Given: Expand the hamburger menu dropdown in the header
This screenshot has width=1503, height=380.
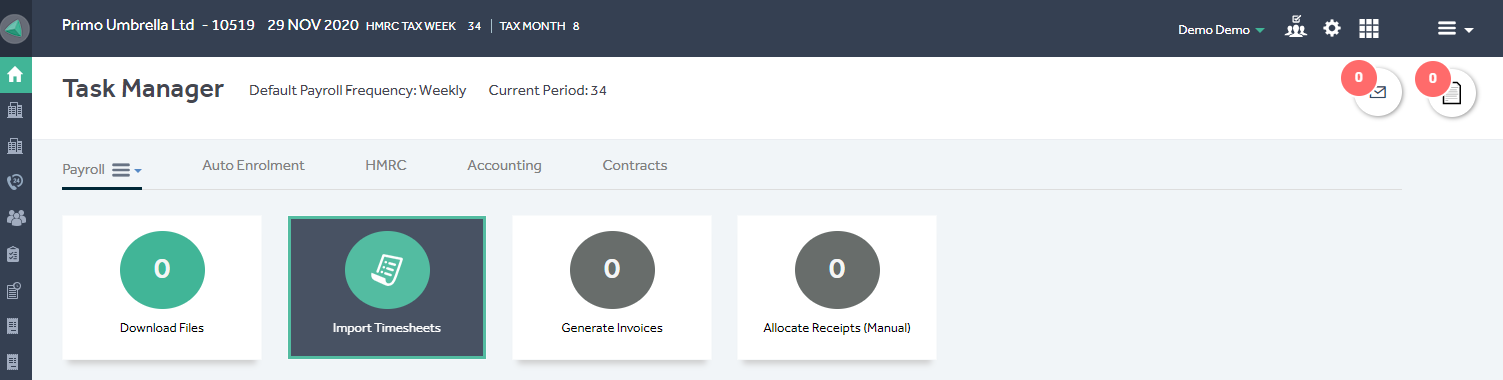Looking at the screenshot, I should [1455, 29].
